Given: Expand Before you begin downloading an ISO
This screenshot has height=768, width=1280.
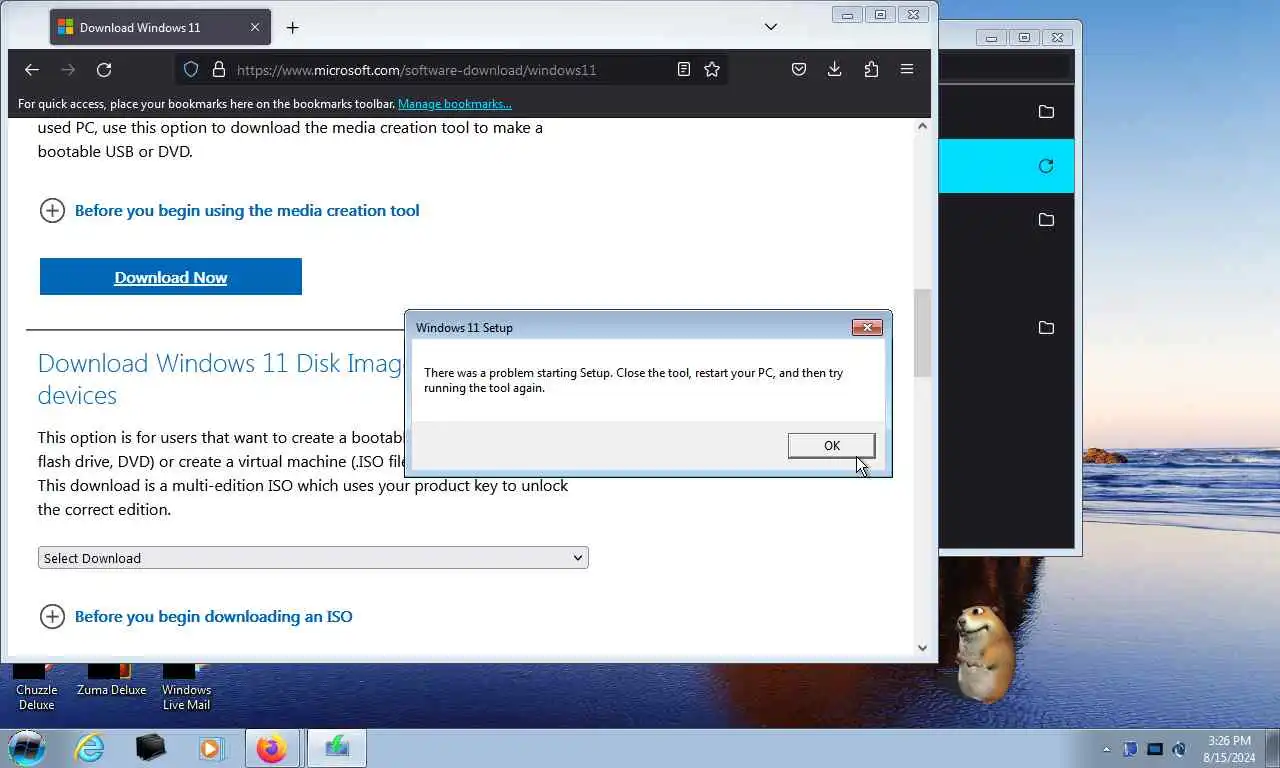Looking at the screenshot, I should (196, 616).
